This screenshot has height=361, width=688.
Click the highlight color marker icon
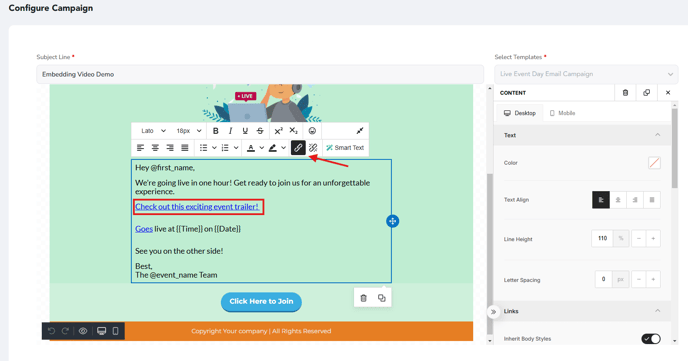[273, 148]
